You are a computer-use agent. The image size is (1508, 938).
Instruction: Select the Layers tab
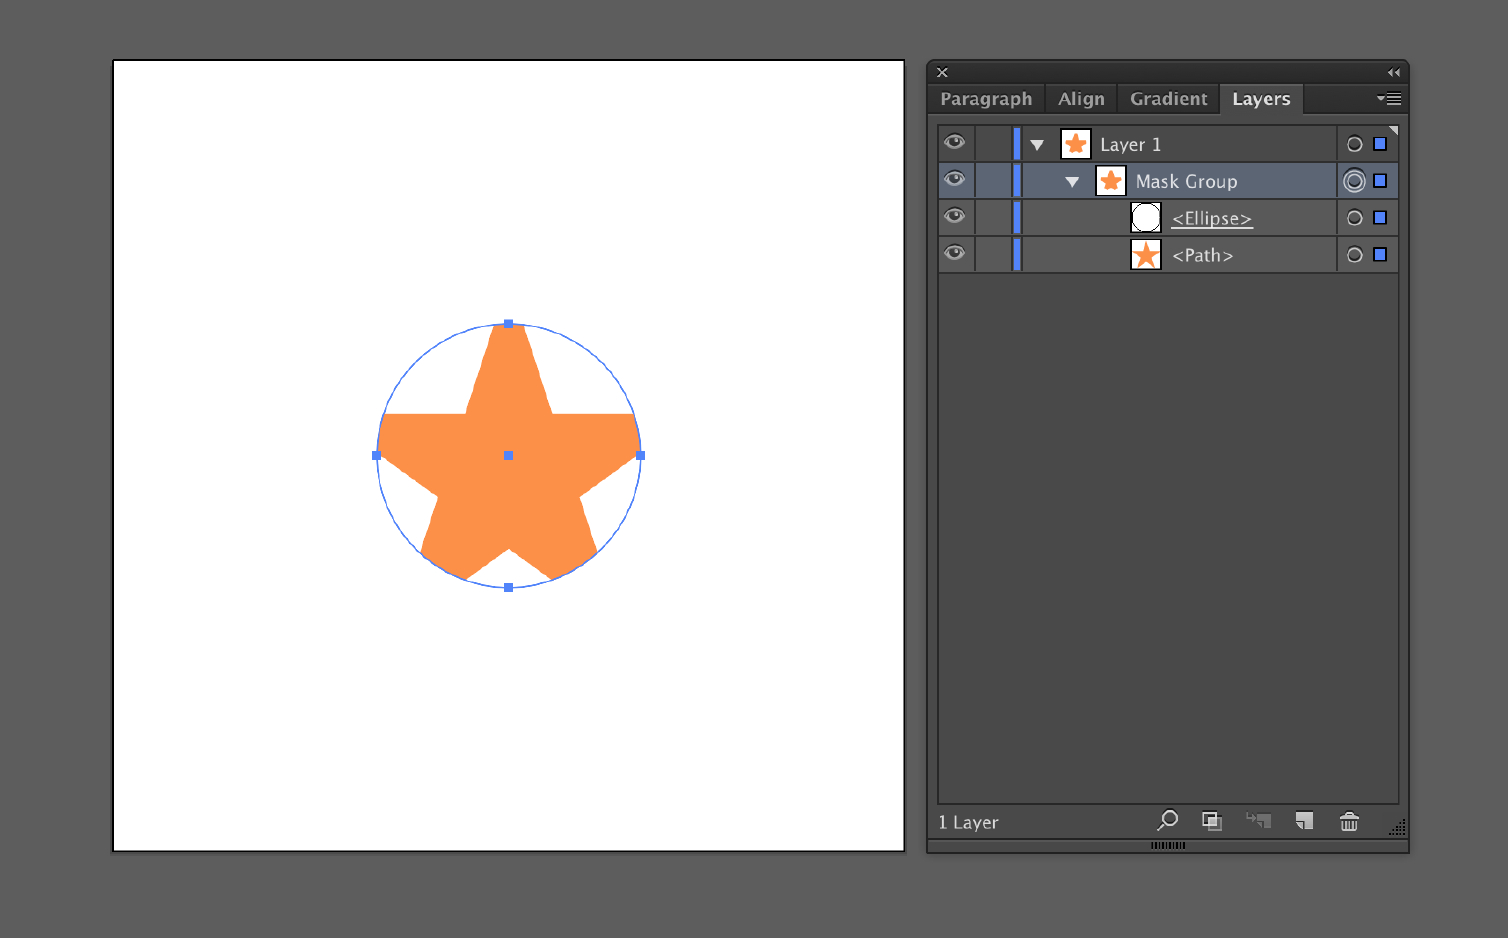[x=1261, y=99]
